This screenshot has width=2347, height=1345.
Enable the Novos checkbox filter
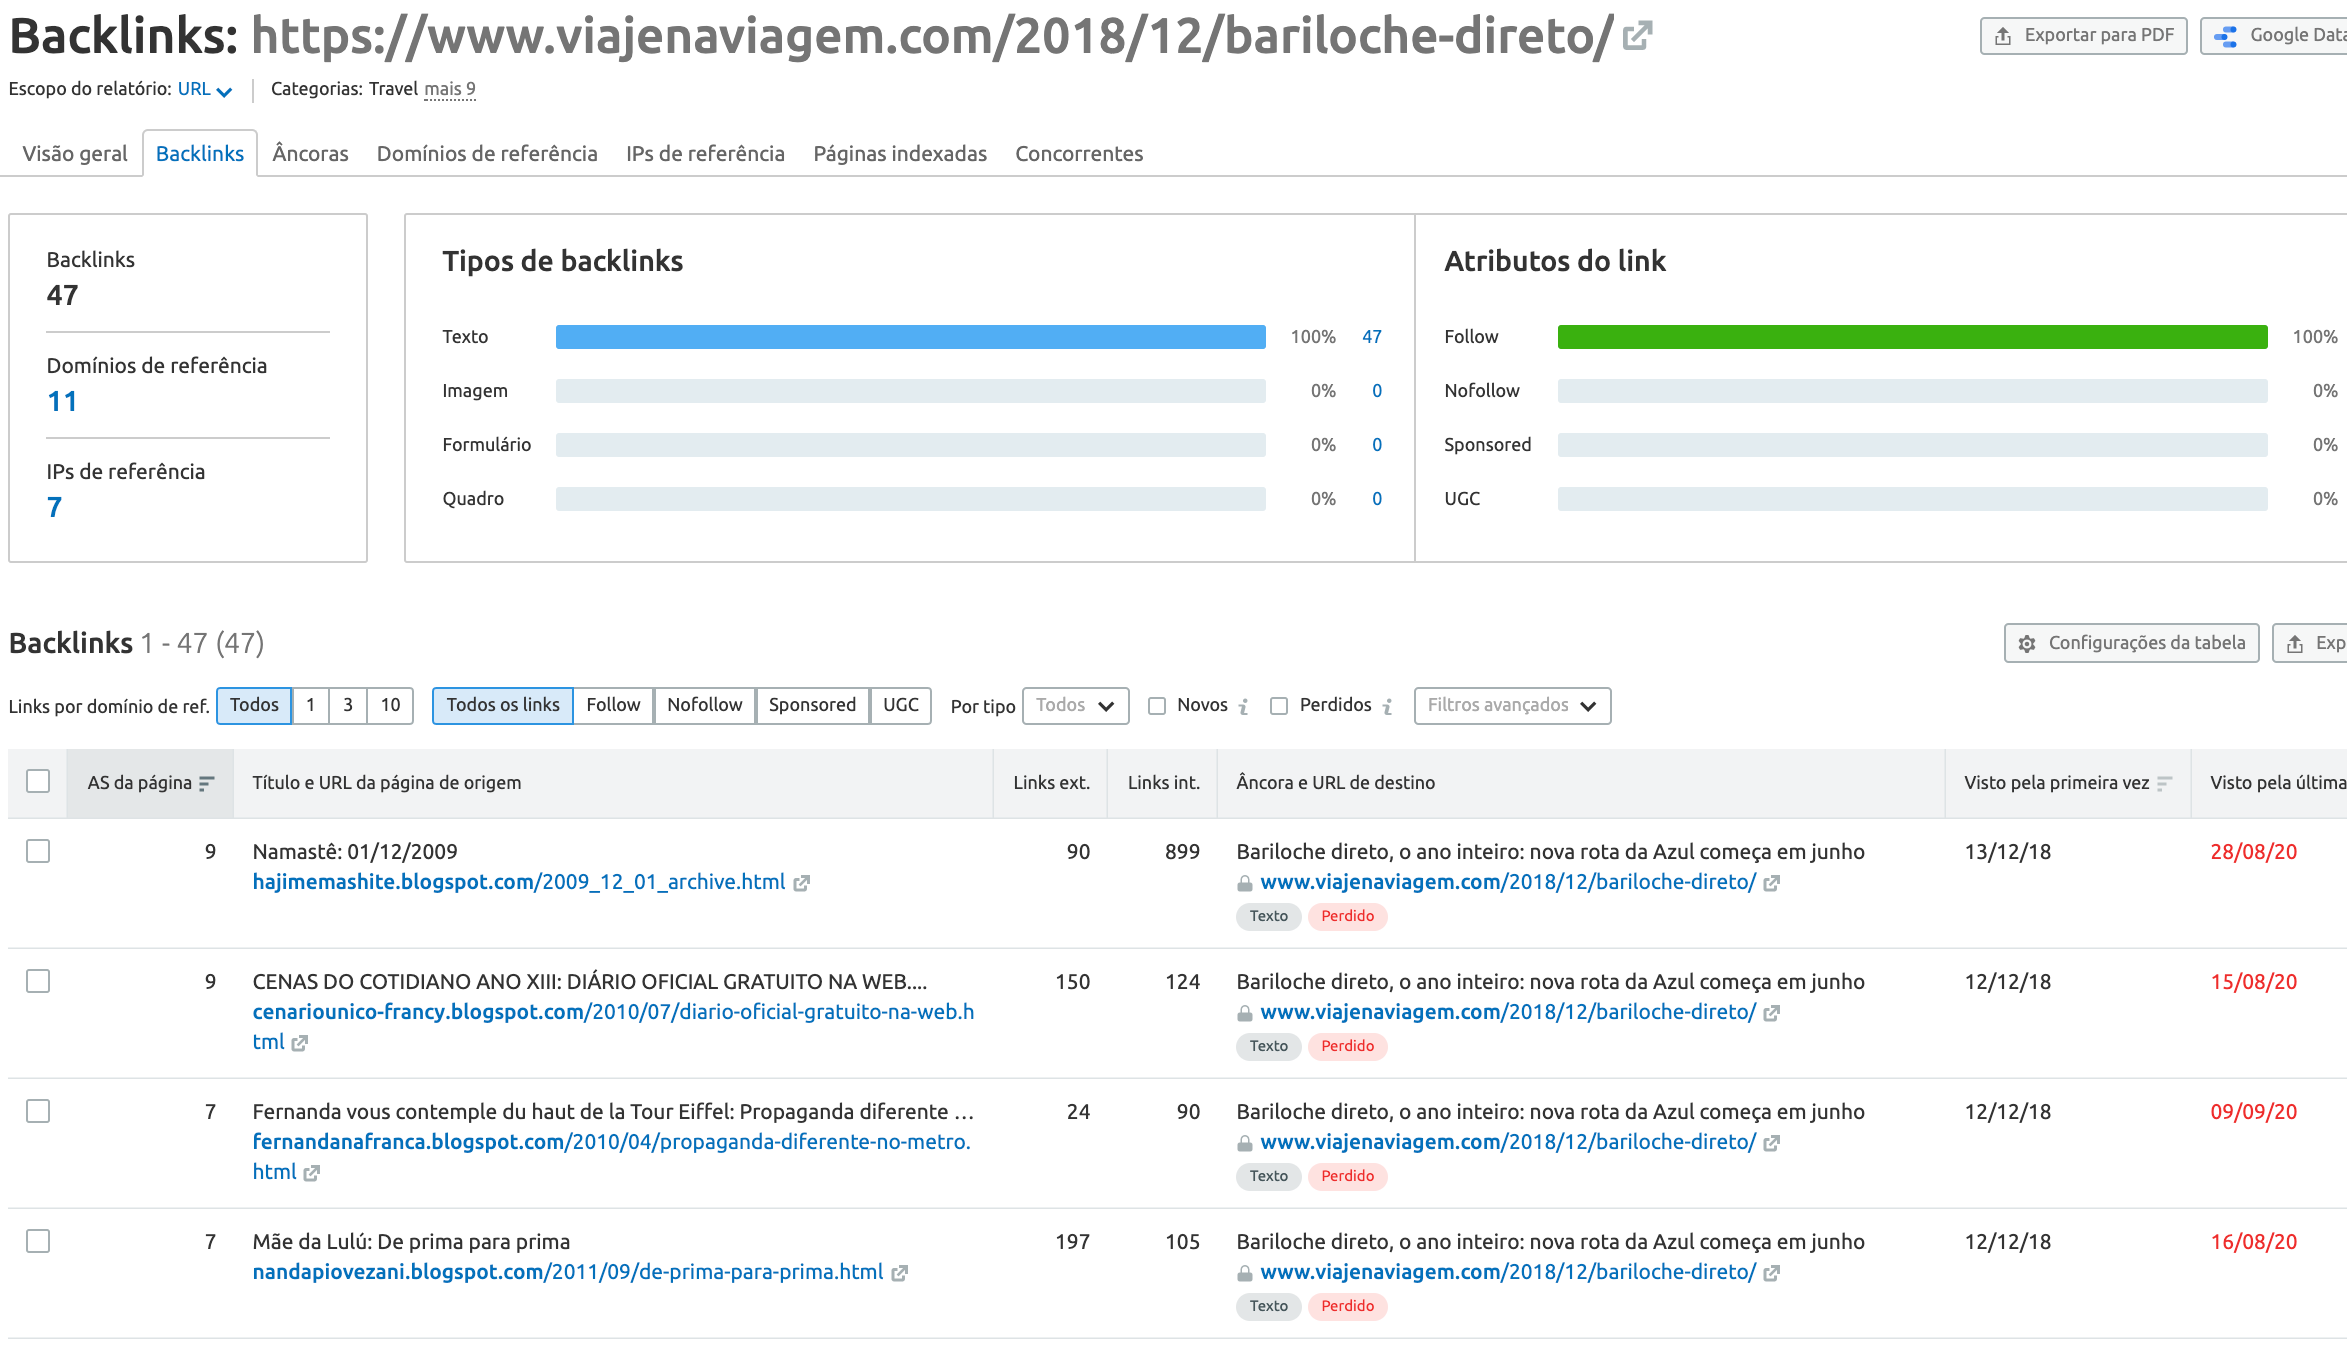point(1157,706)
